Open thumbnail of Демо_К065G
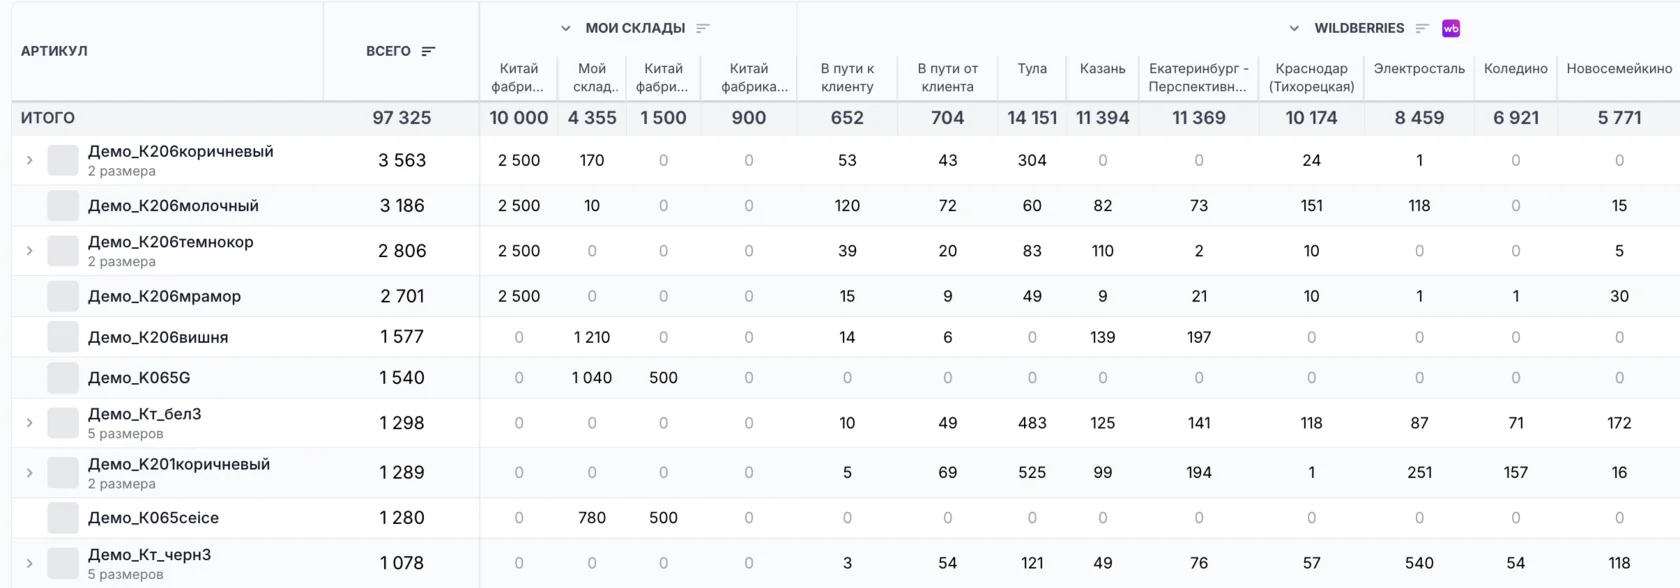 pos(63,378)
